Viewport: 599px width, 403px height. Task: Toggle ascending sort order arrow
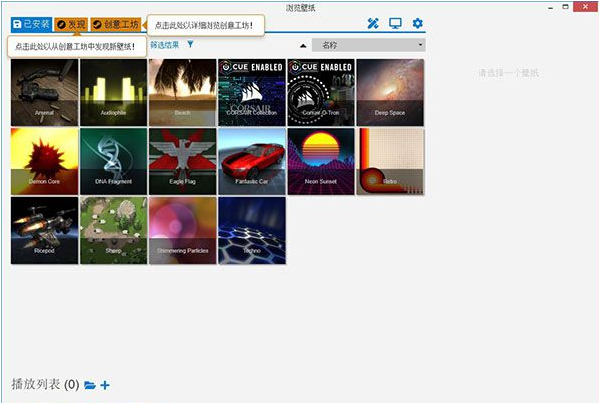303,46
